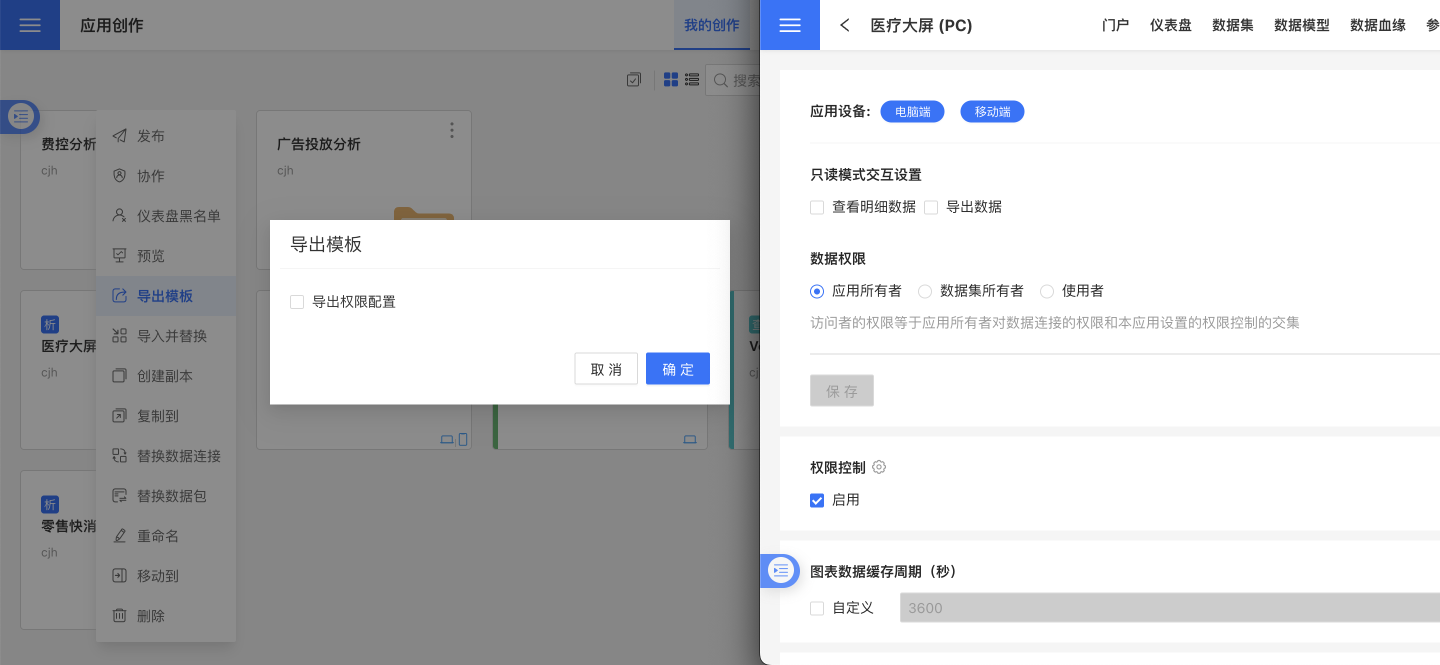The height and width of the screenshot is (665, 1440).
Task: Select 重命名 in the context menu
Action: tap(158, 536)
